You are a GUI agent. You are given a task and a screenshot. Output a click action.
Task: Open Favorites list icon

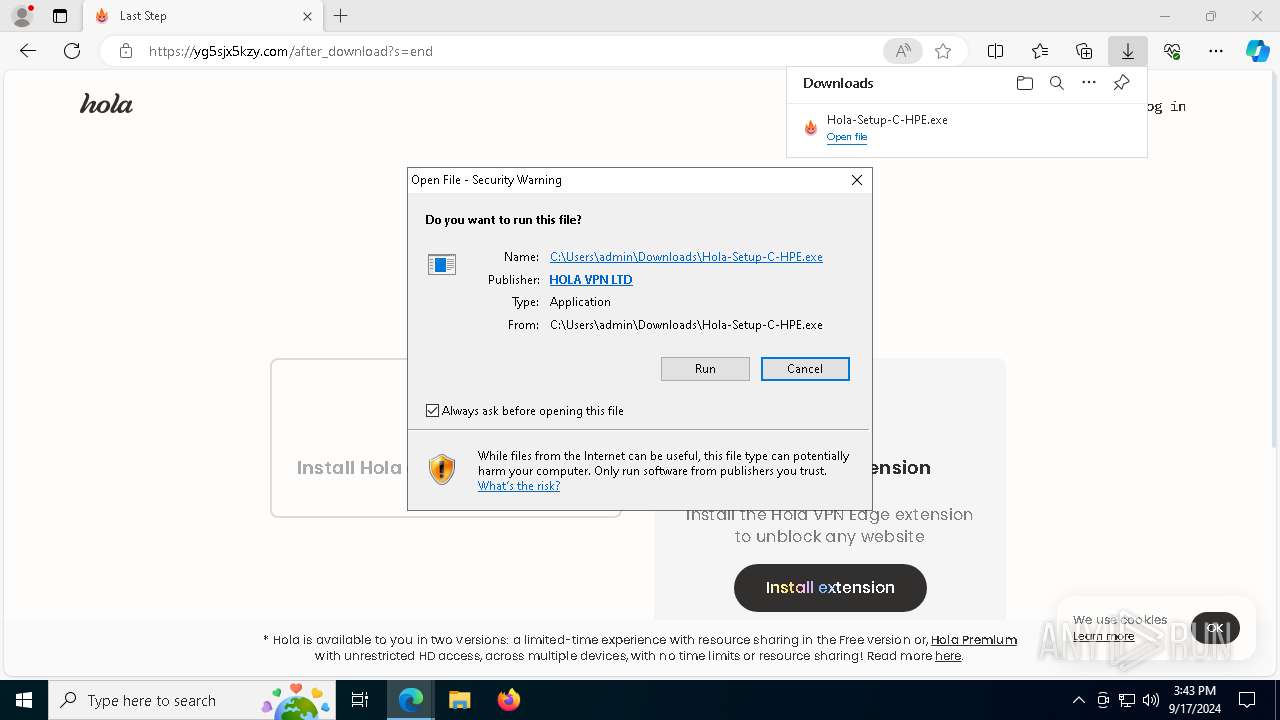[x=1040, y=51]
